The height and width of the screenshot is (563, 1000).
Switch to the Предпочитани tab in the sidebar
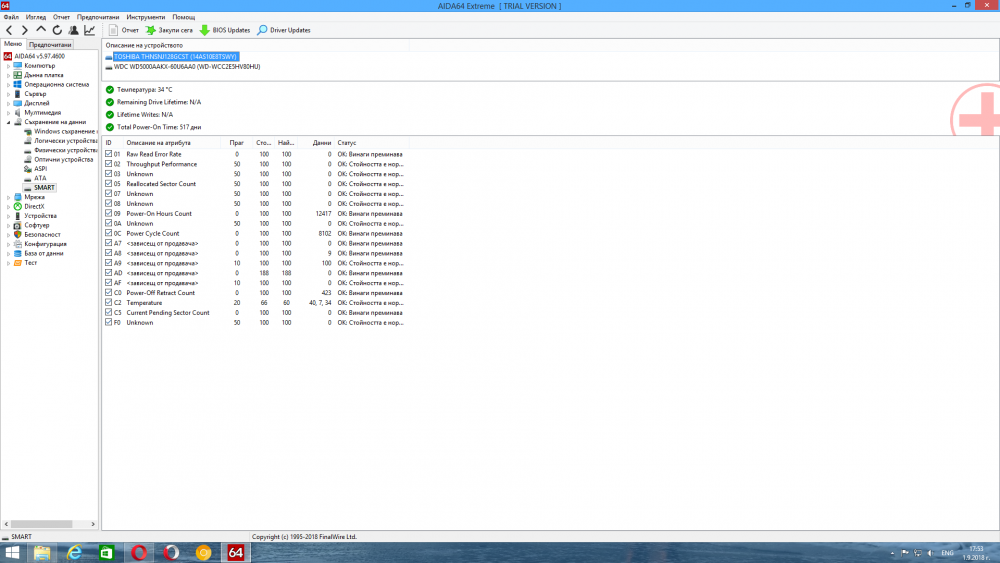[x=50, y=45]
